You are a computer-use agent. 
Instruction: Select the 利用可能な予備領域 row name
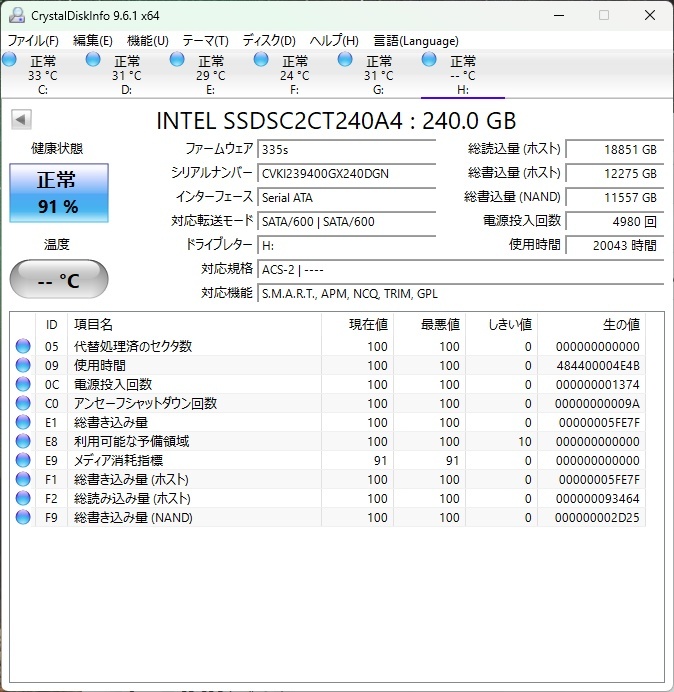[131, 441]
